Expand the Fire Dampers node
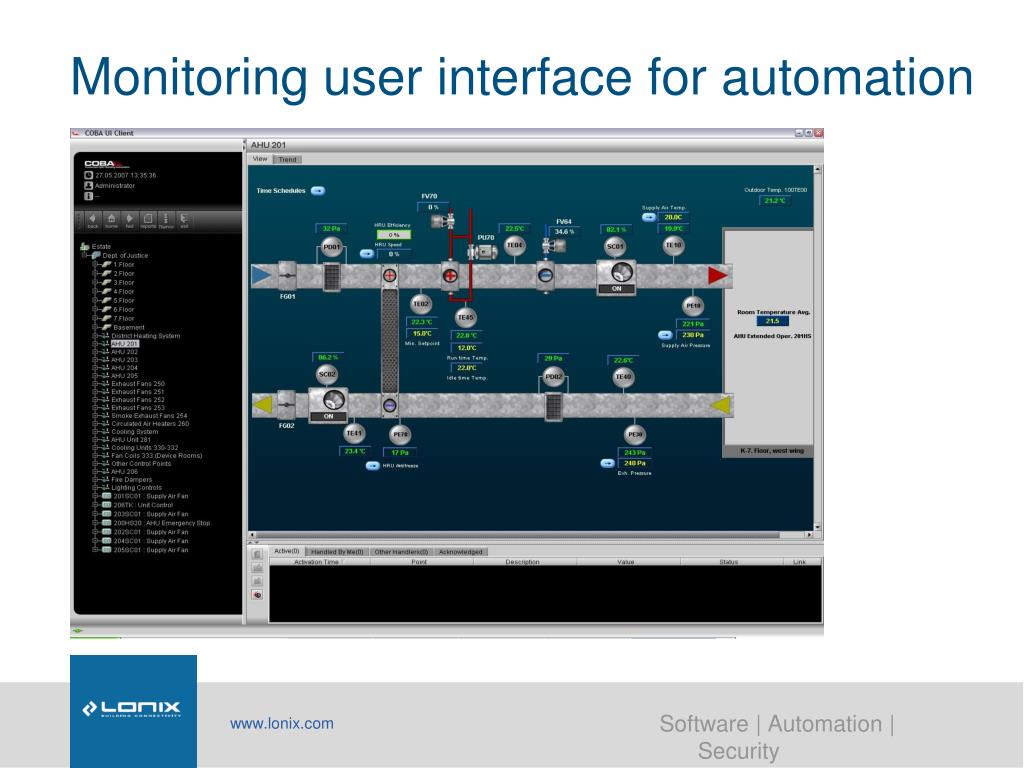Screen dimensions: 1024x768 pos(95,479)
